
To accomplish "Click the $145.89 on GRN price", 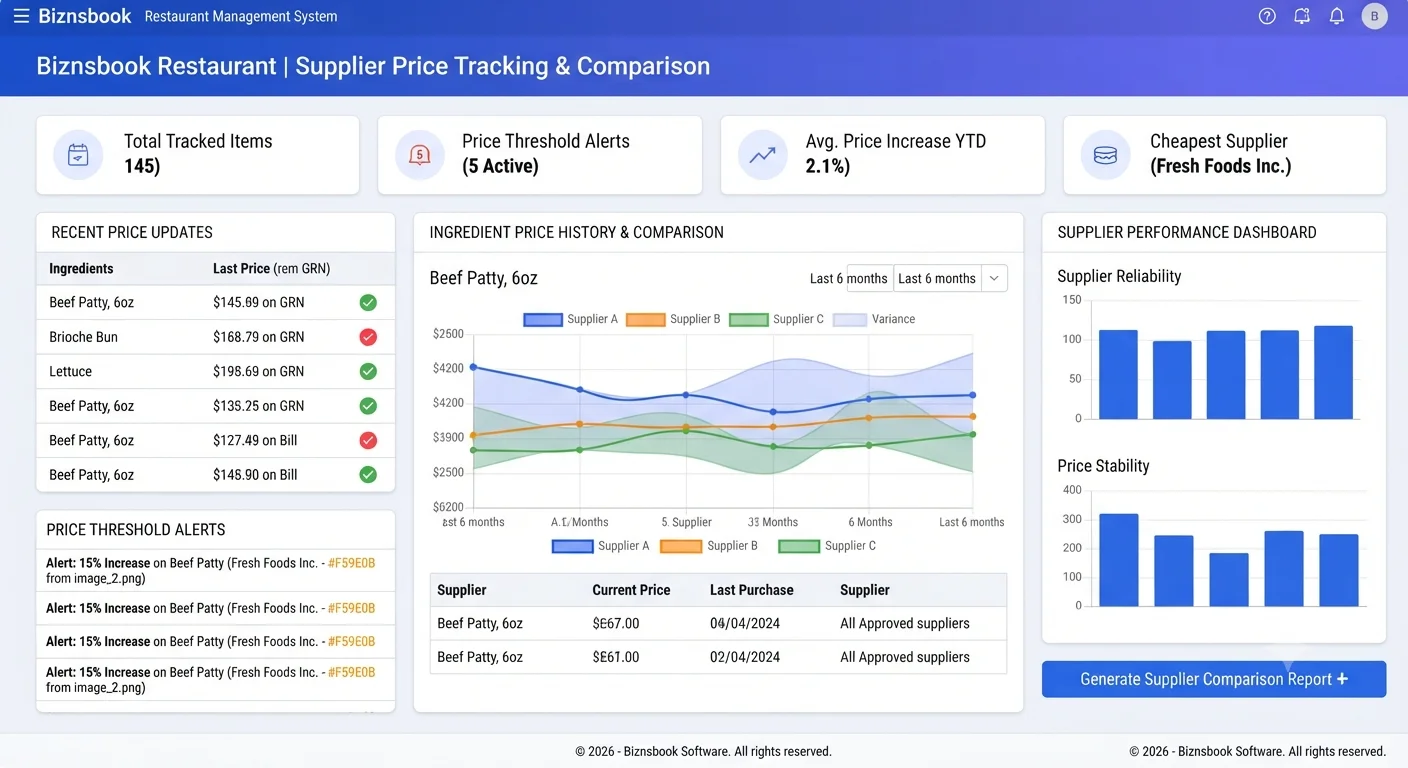I will [258, 302].
